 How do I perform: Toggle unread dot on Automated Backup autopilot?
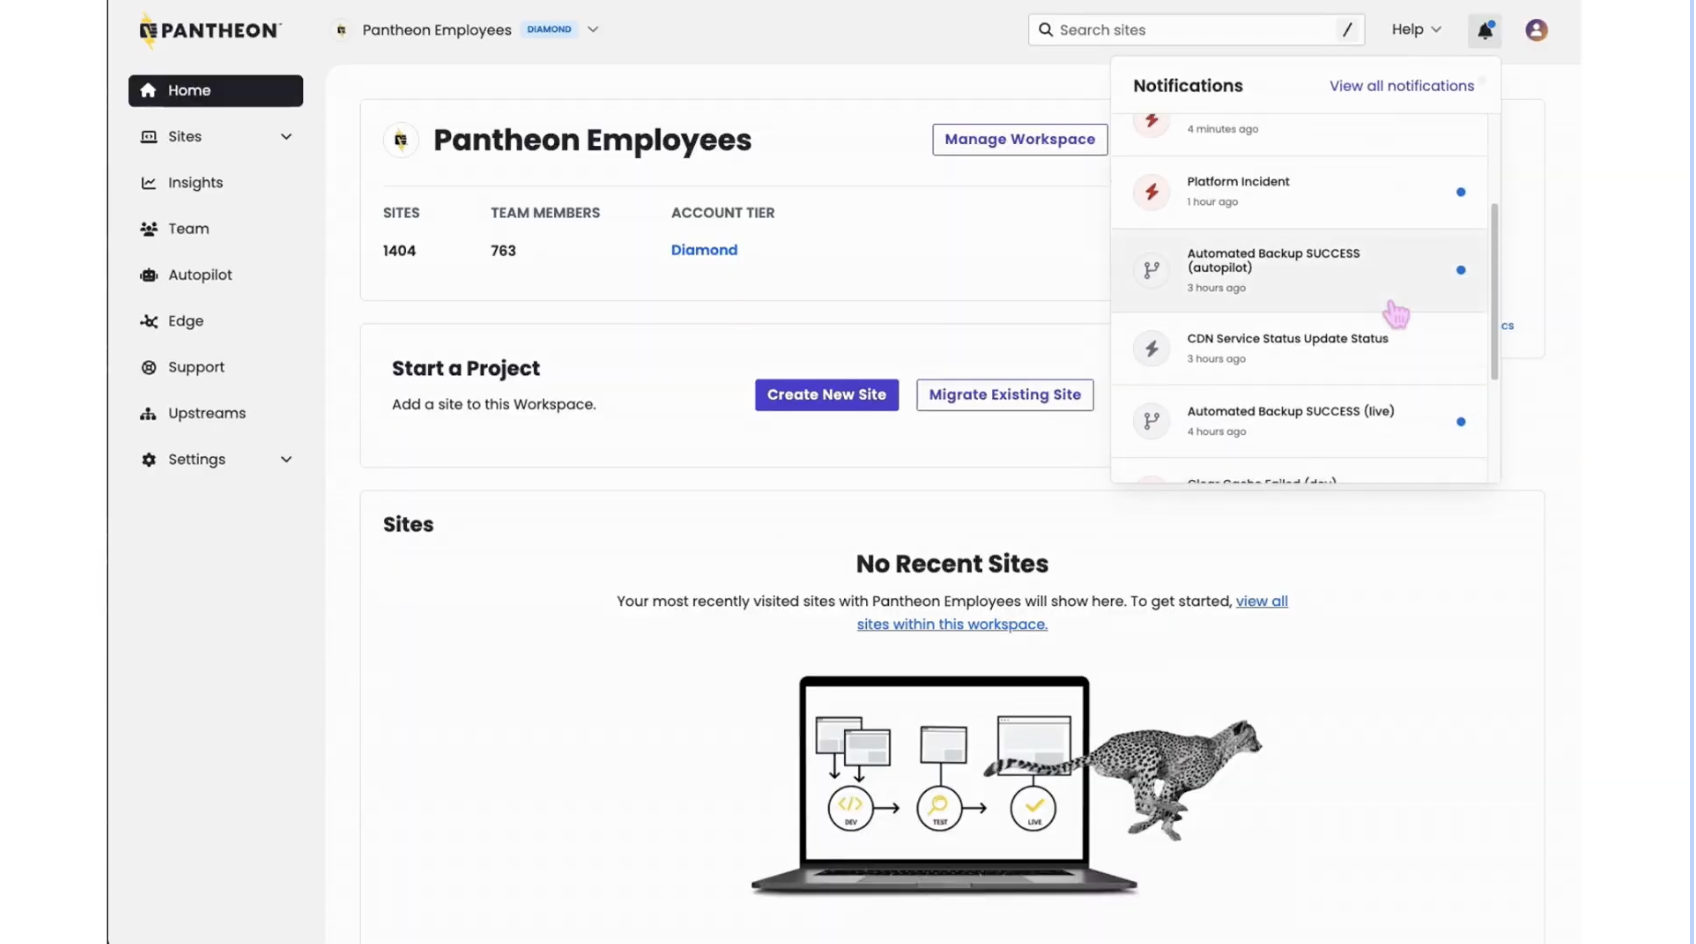point(1460,270)
